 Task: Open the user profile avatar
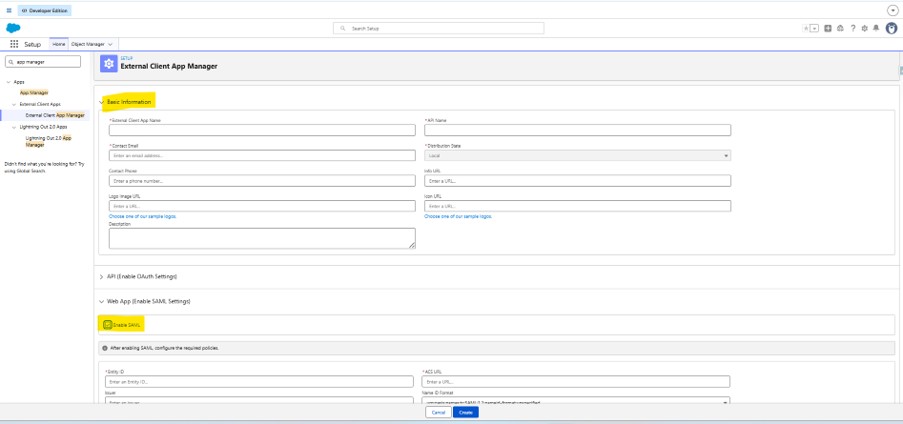click(x=891, y=28)
